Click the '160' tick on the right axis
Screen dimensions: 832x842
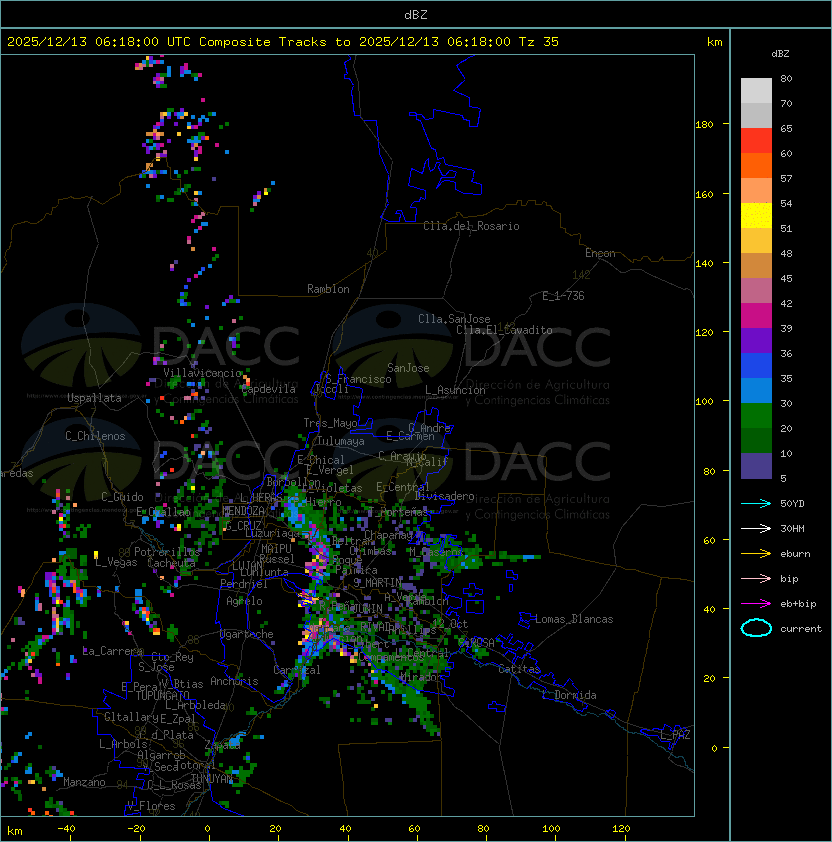tap(704, 194)
